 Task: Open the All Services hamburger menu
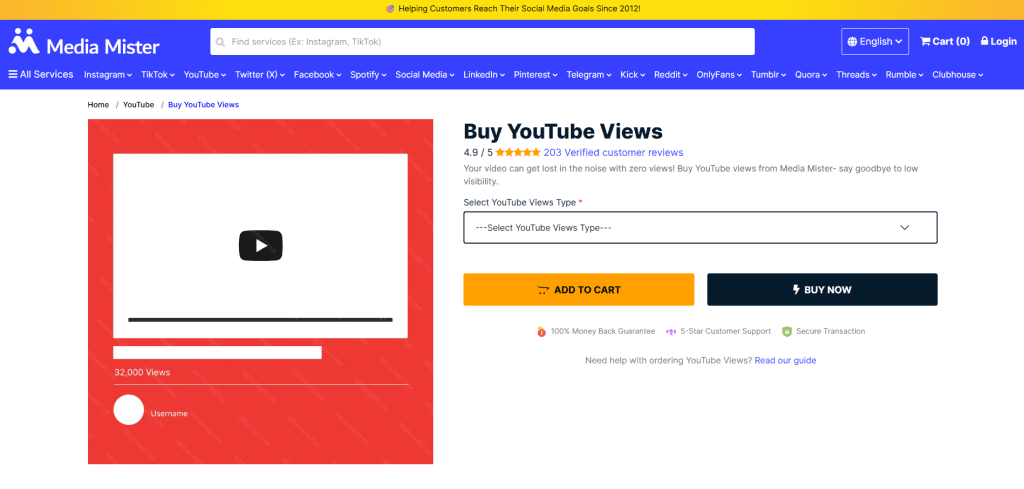tap(40, 74)
